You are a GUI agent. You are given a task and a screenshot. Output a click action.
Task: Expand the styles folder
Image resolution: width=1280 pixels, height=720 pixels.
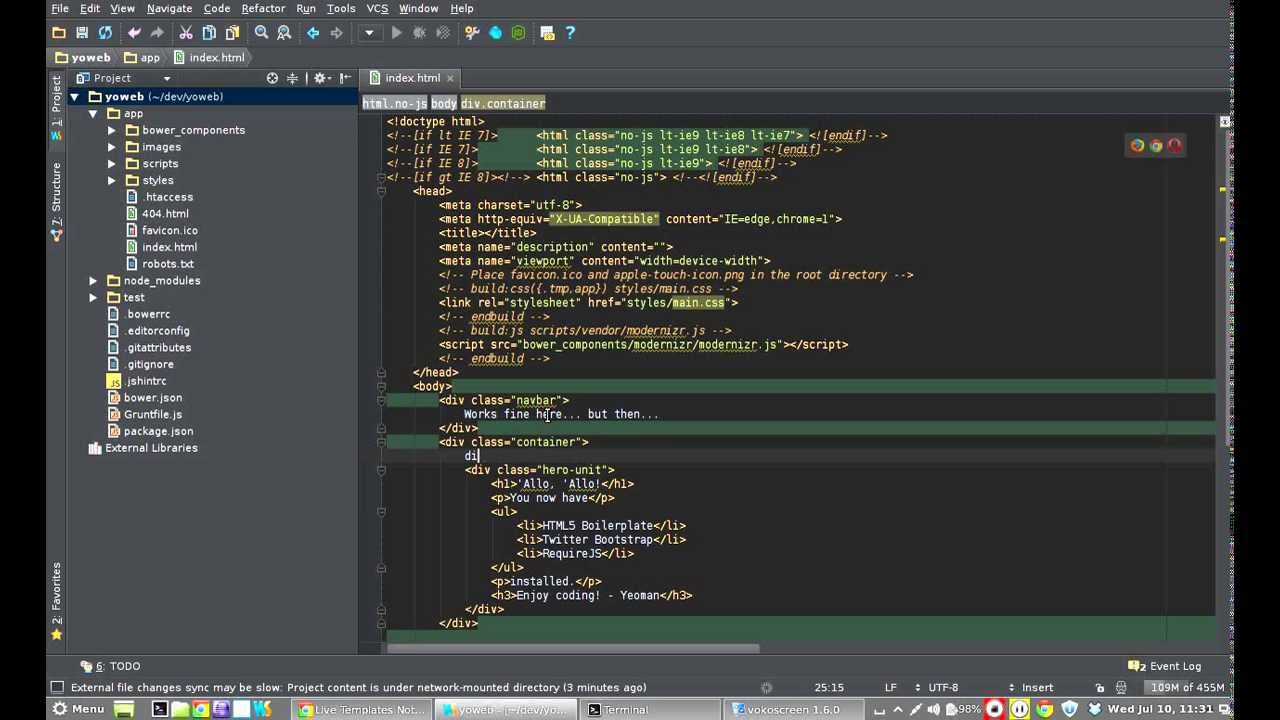click(112, 181)
